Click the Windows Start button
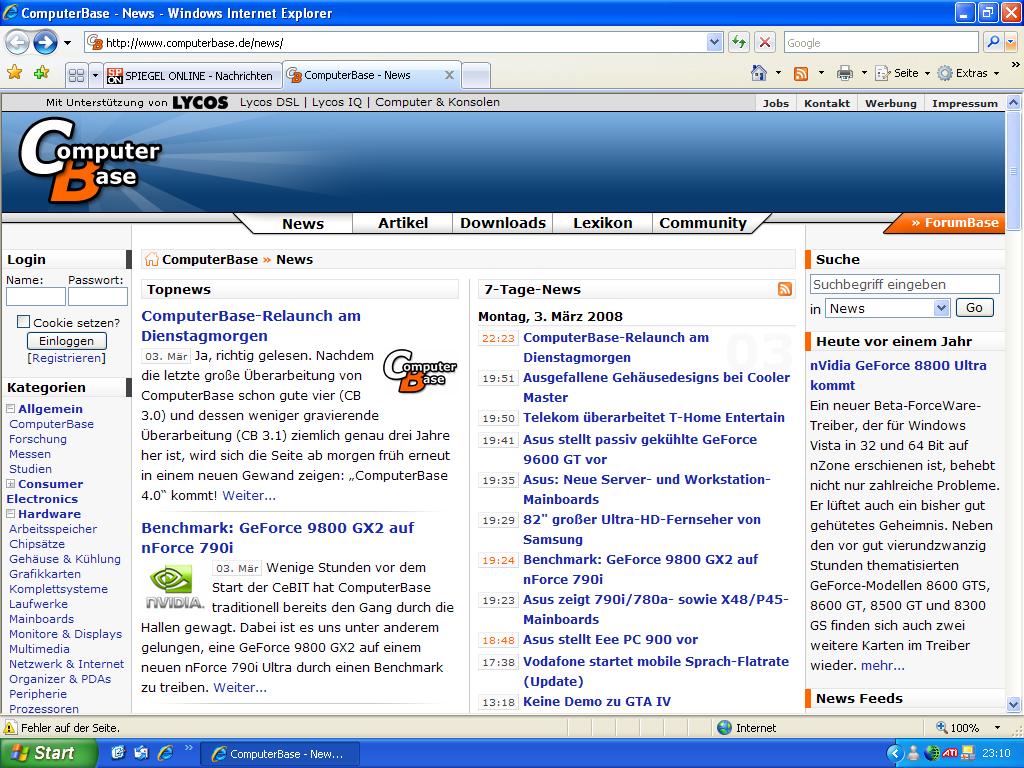The height and width of the screenshot is (768, 1024). (x=48, y=753)
